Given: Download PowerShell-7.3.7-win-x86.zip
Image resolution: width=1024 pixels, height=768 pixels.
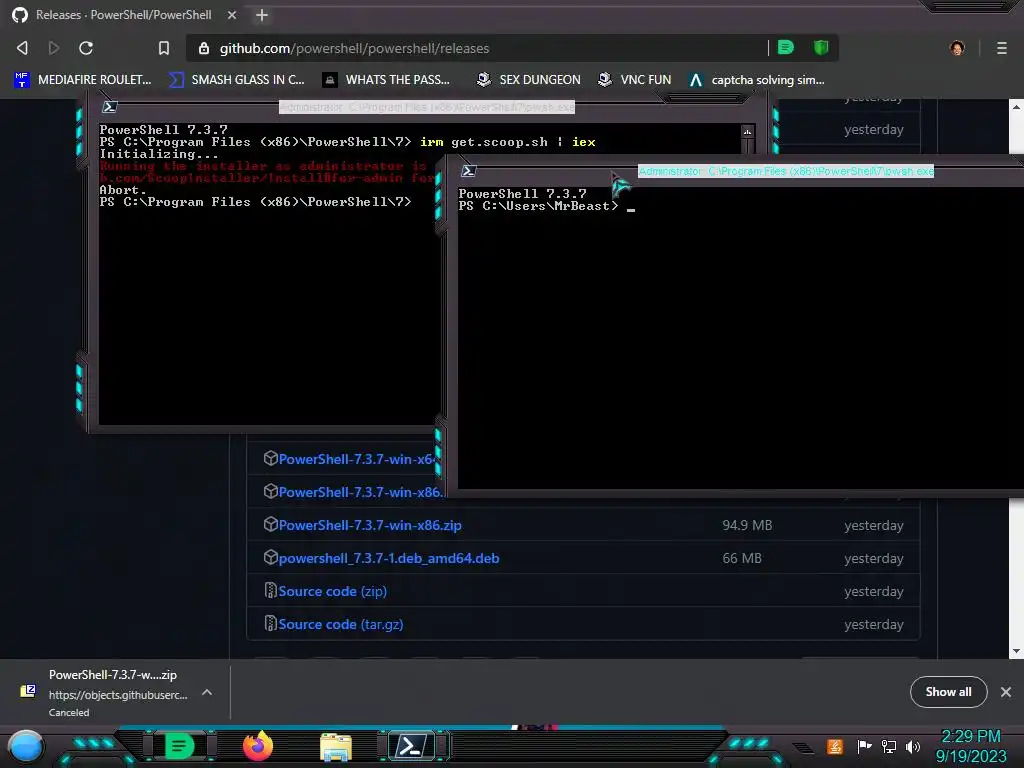Looking at the screenshot, I should (370, 525).
